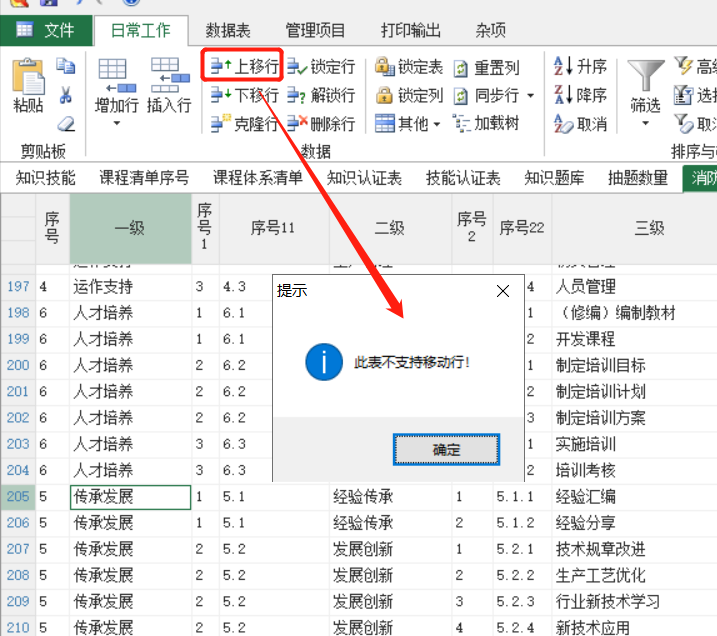The width and height of the screenshot is (717, 636).
Task: Click the 锁定行 lock row button
Action: click(x=321, y=67)
